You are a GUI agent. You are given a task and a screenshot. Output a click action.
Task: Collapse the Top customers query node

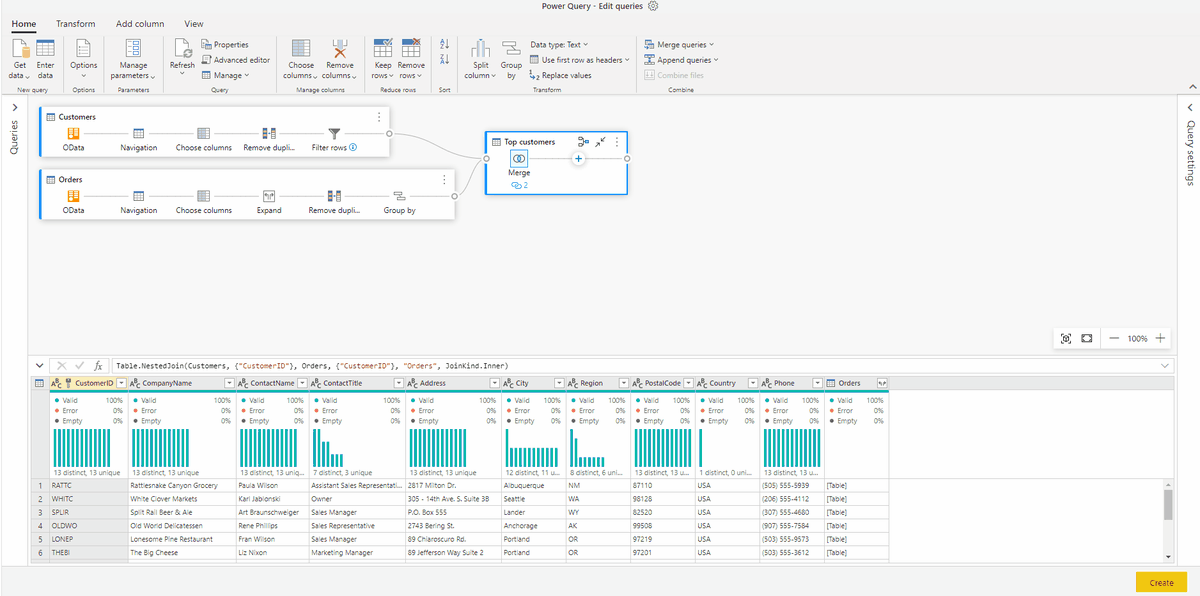tap(599, 142)
